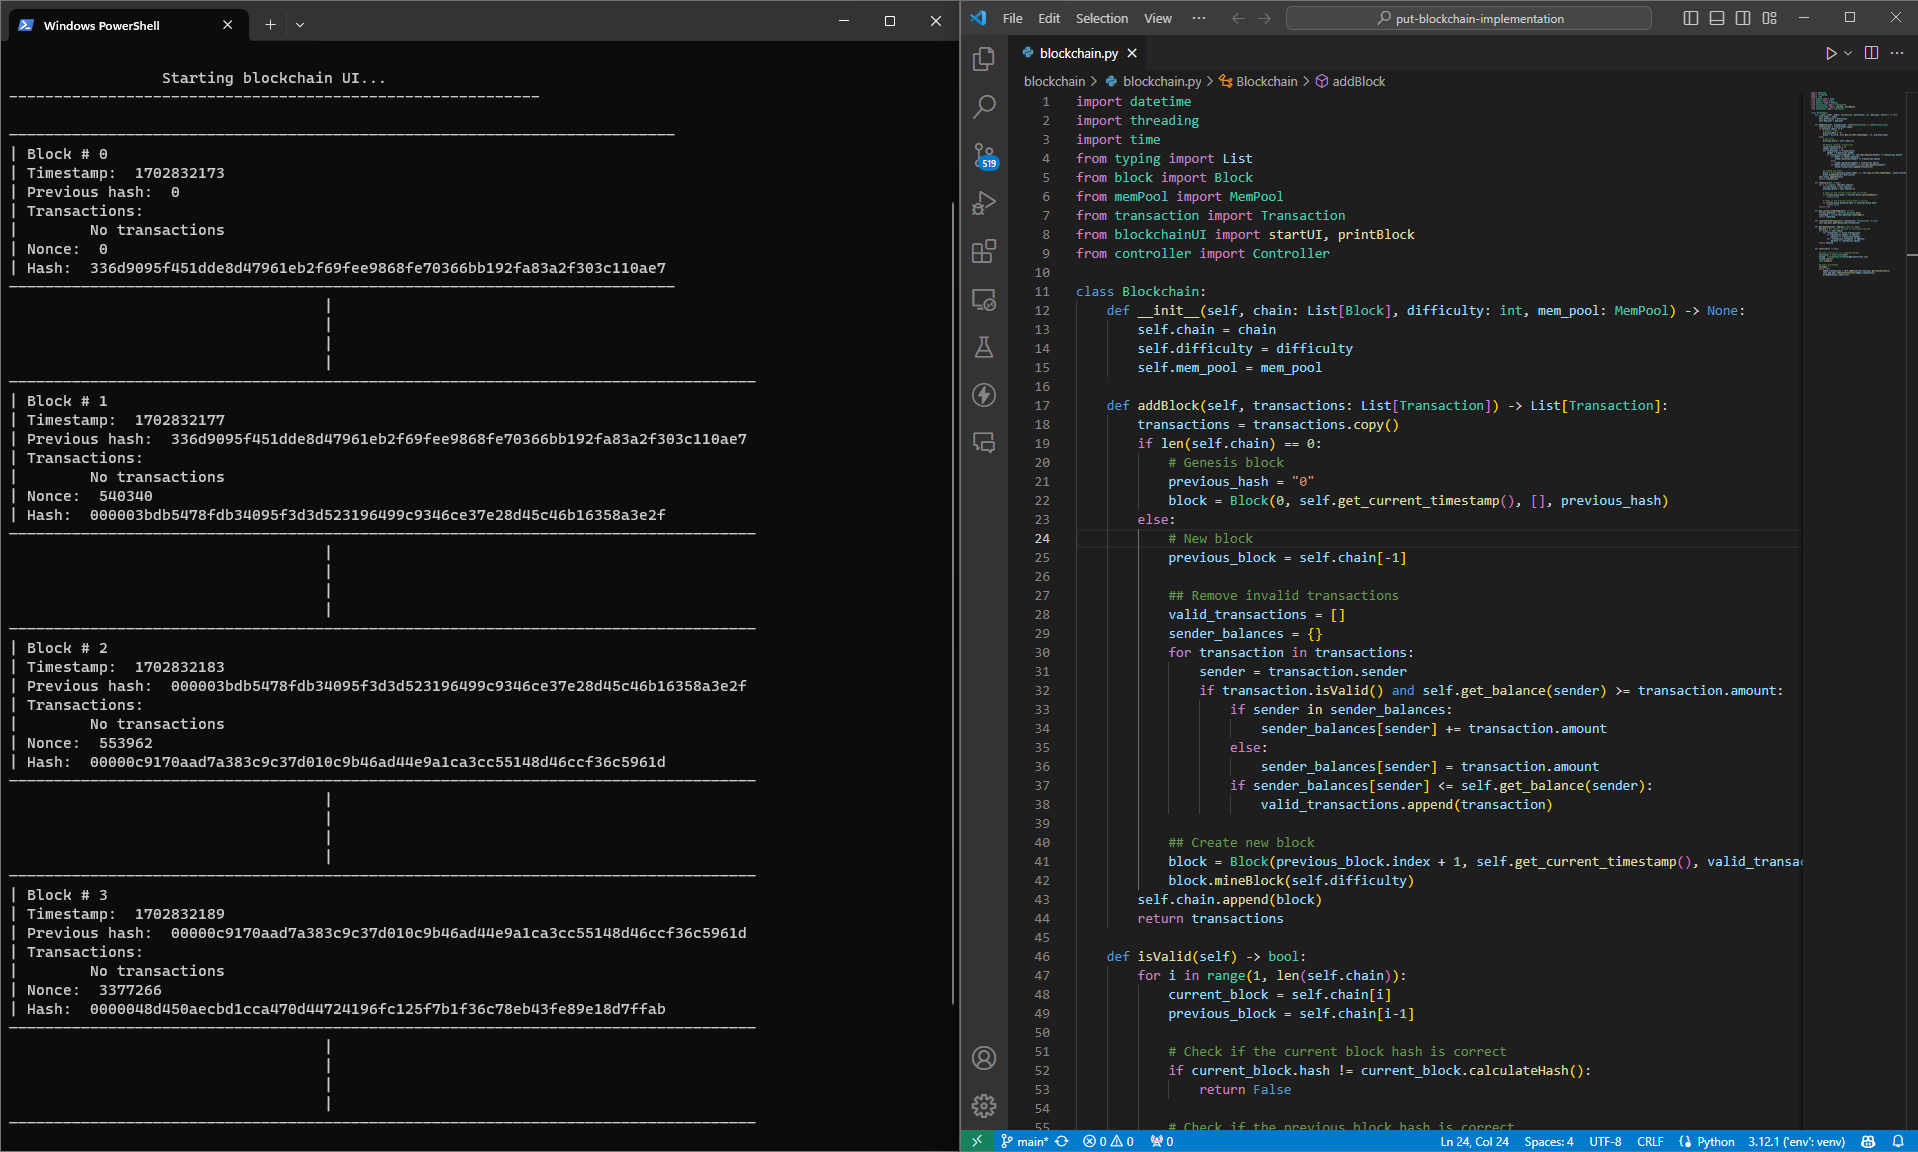Click 'Block # 2' in the terminal output
The image size is (1918, 1152).
click(67, 648)
